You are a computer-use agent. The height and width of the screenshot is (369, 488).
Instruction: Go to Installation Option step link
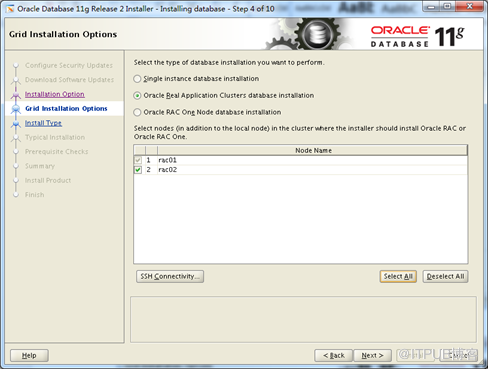click(55, 94)
